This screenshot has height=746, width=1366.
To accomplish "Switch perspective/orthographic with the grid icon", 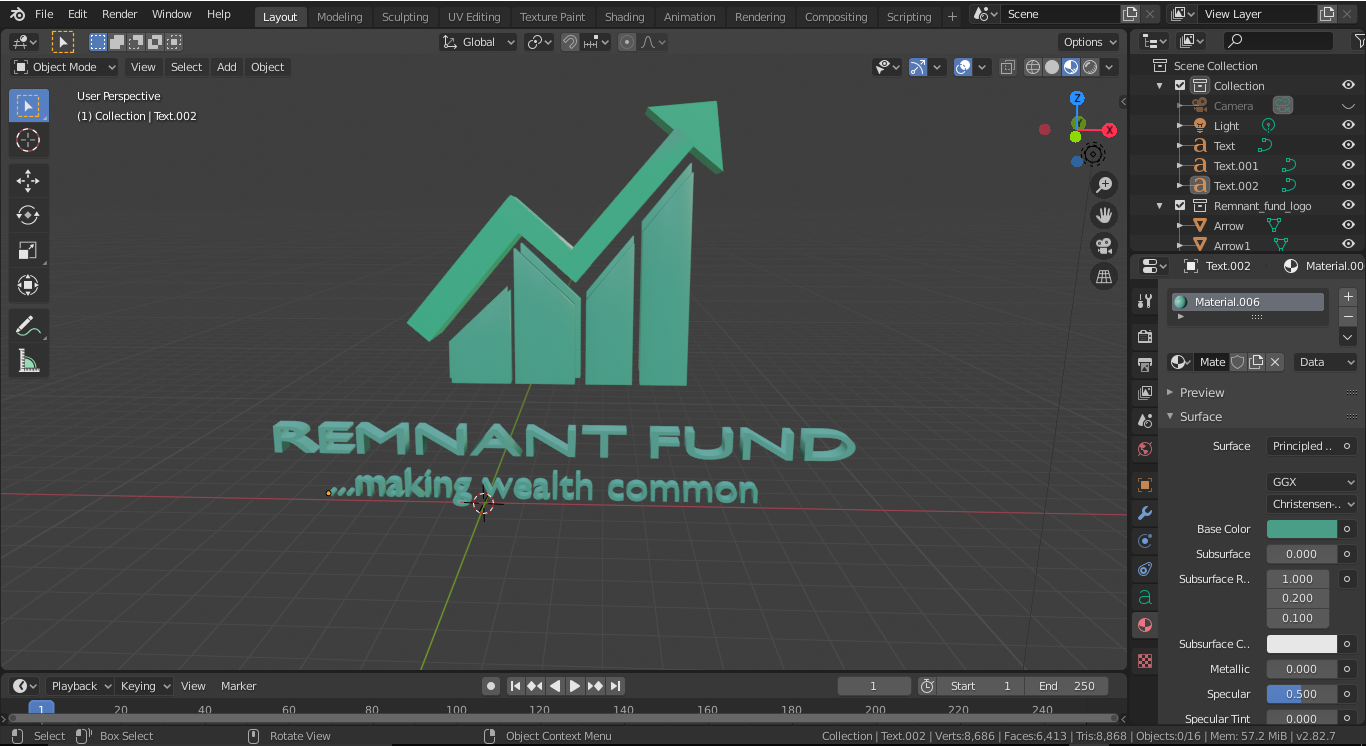I will pos(1104,277).
